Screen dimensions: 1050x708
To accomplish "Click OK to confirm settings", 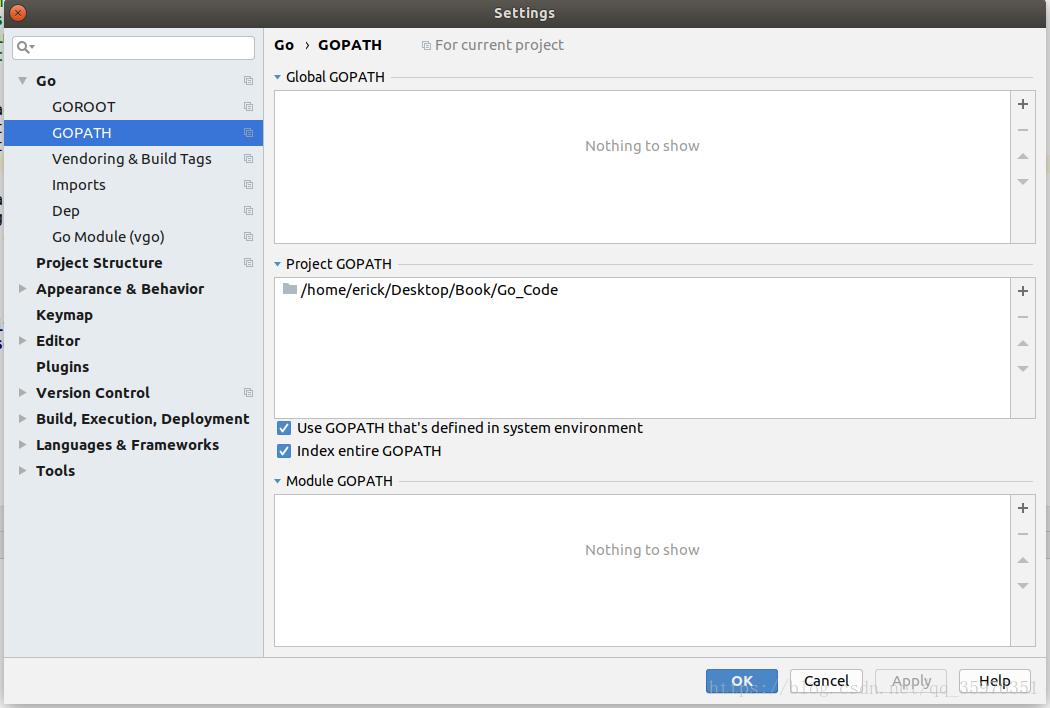I will 742,681.
